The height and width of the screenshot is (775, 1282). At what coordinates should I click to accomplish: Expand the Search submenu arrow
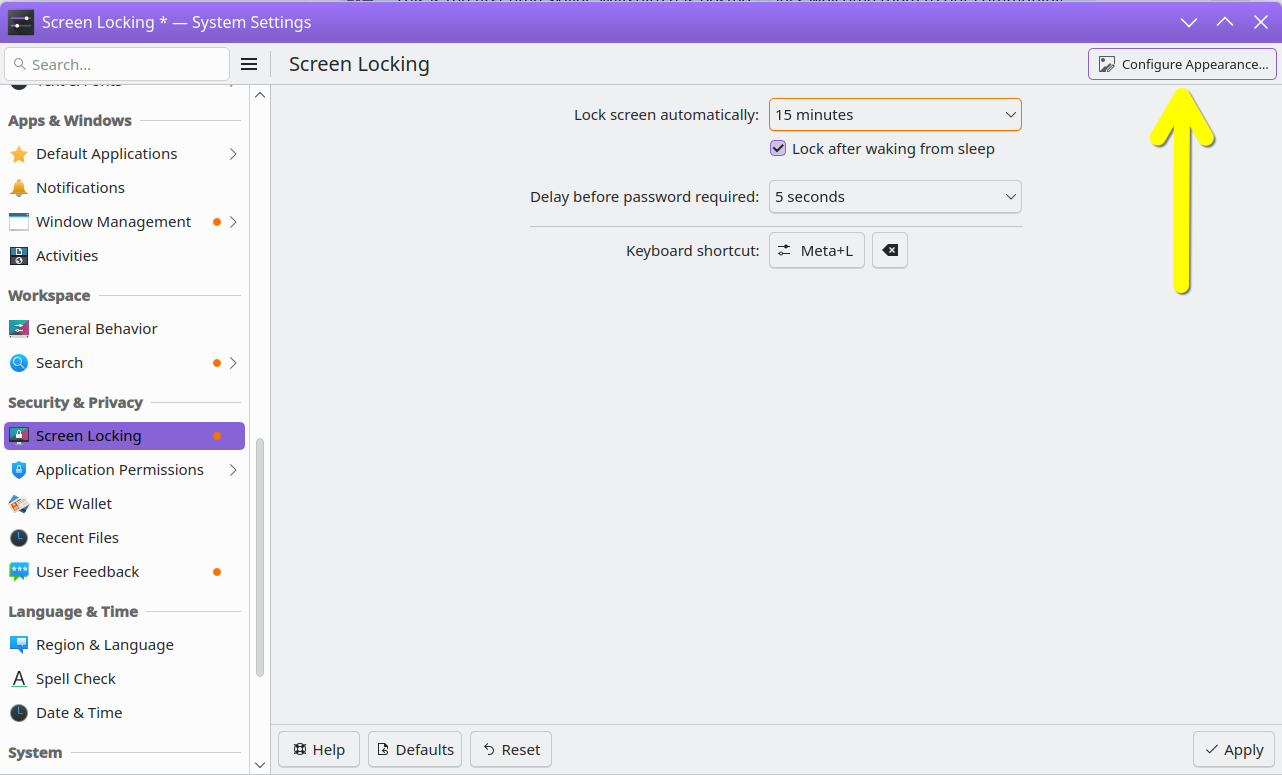(233, 363)
